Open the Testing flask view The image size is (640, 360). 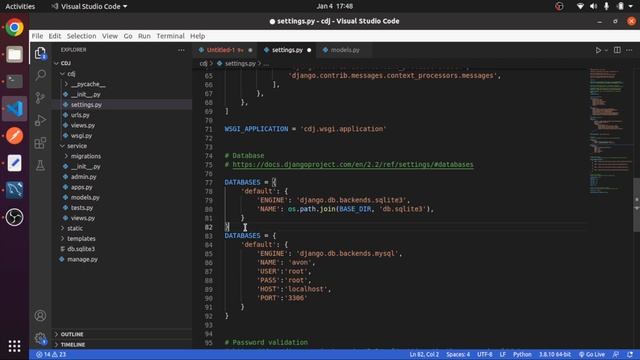pyautogui.click(x=40, y=165)
